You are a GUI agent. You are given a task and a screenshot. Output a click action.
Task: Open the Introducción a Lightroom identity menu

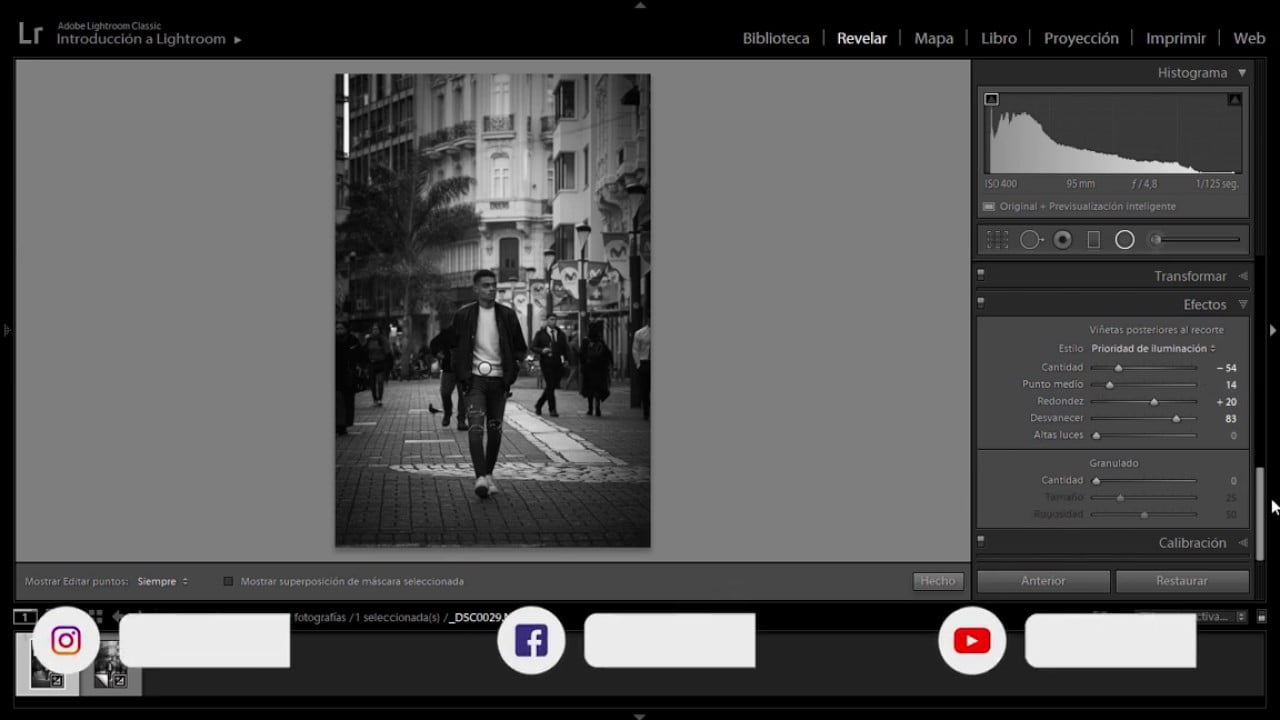[x=149, y=39]
